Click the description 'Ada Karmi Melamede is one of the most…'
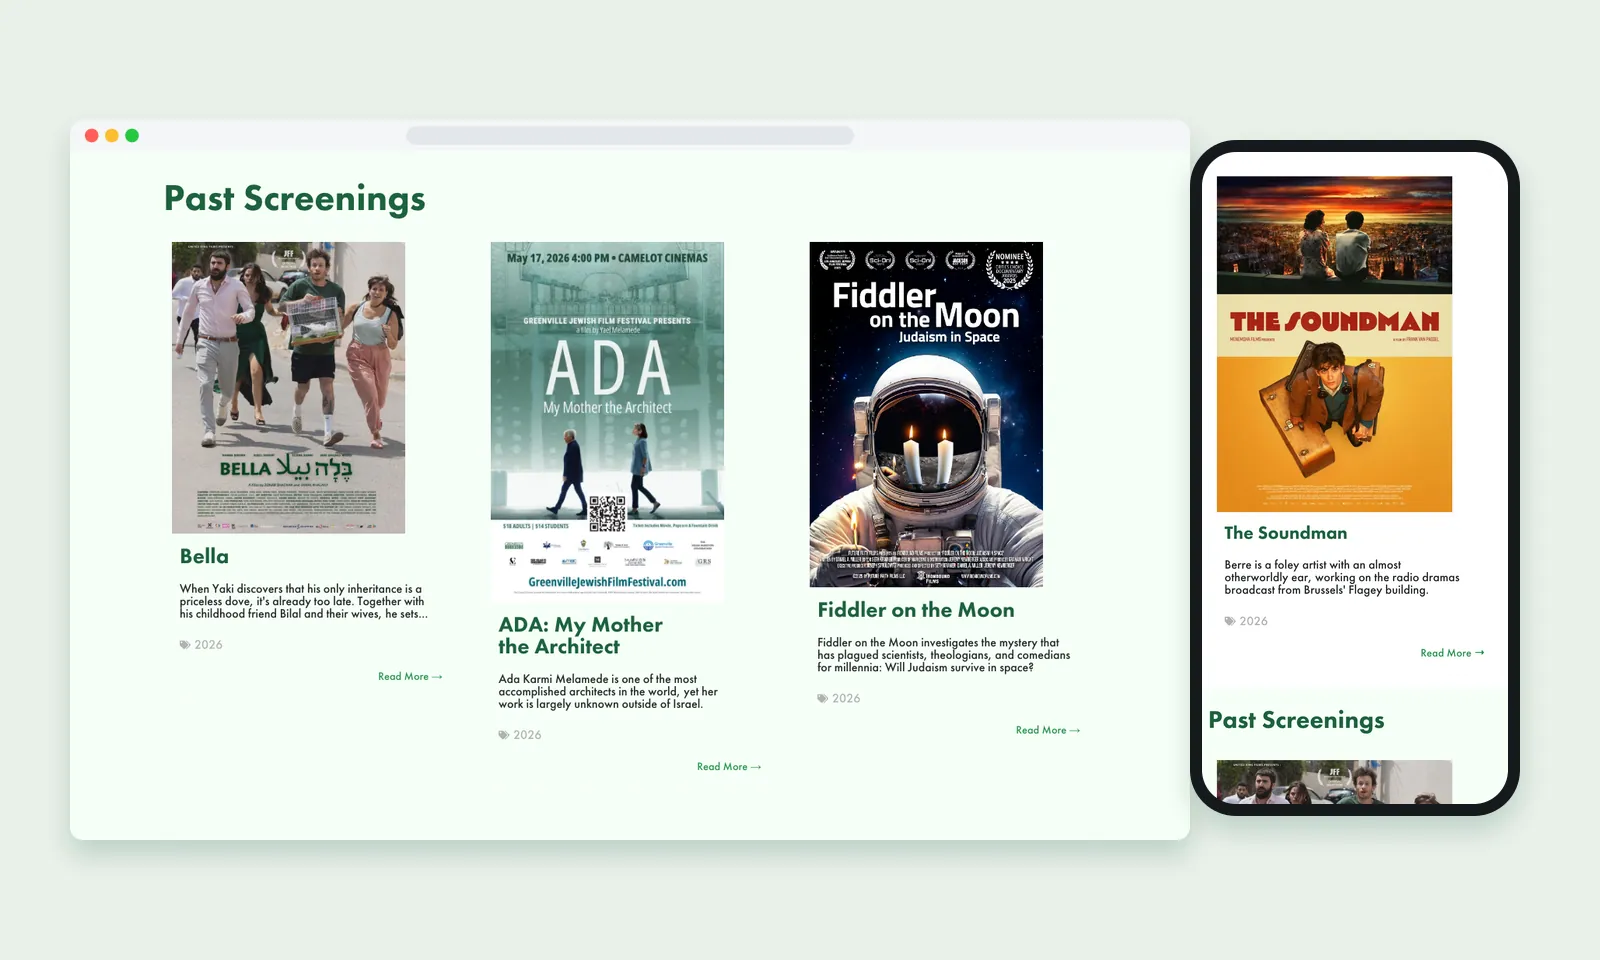Image resolution: width=1600 pixels, height=960 pixels. 608,691
